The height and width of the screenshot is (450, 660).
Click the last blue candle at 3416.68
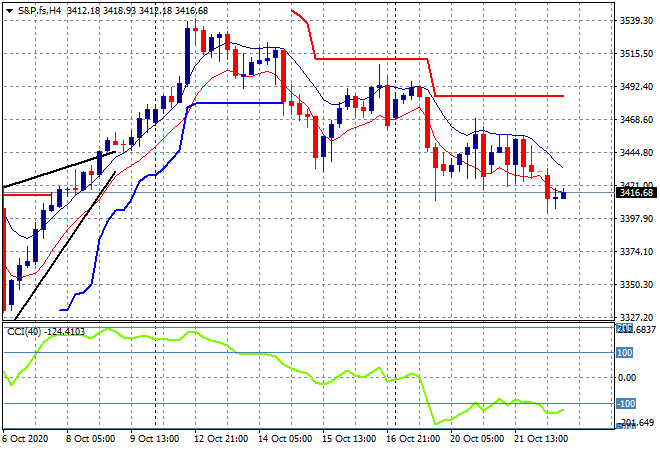coord(564,195)
